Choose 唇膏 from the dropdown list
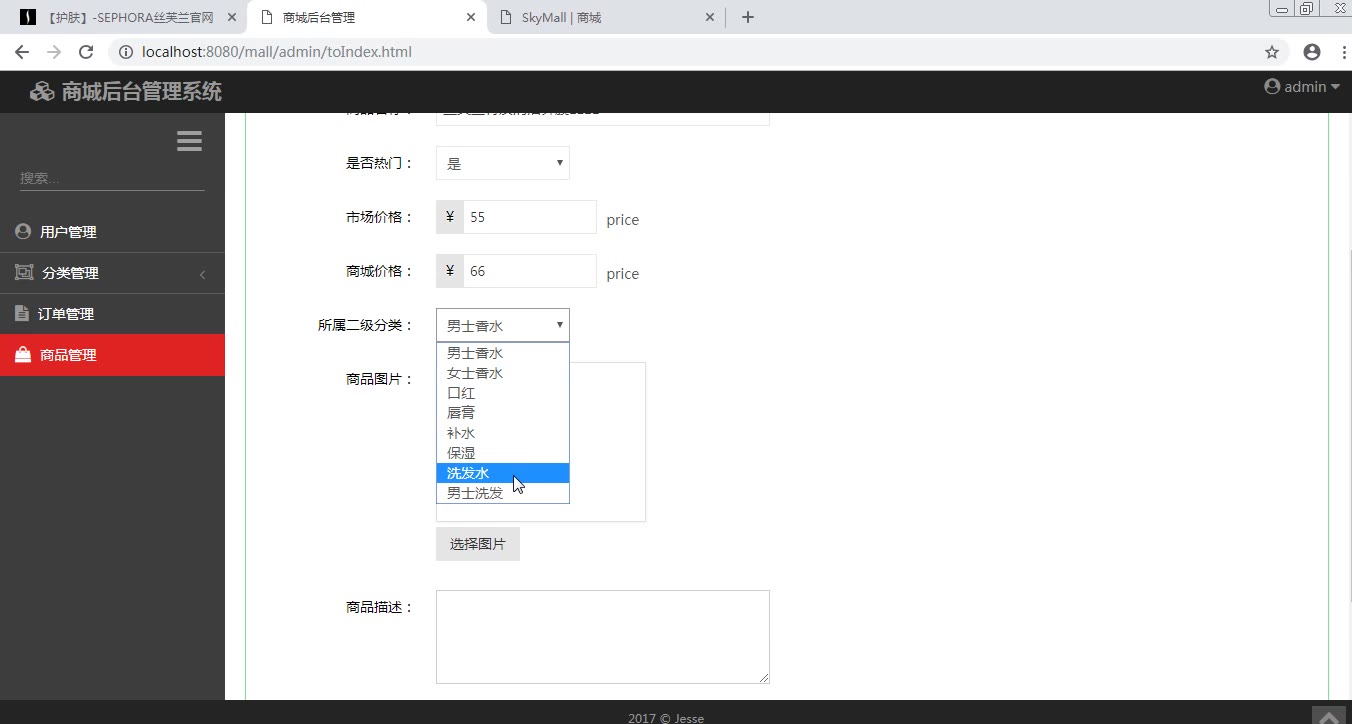The height and width of the screenshot is (724, 1352). (503, 413)
